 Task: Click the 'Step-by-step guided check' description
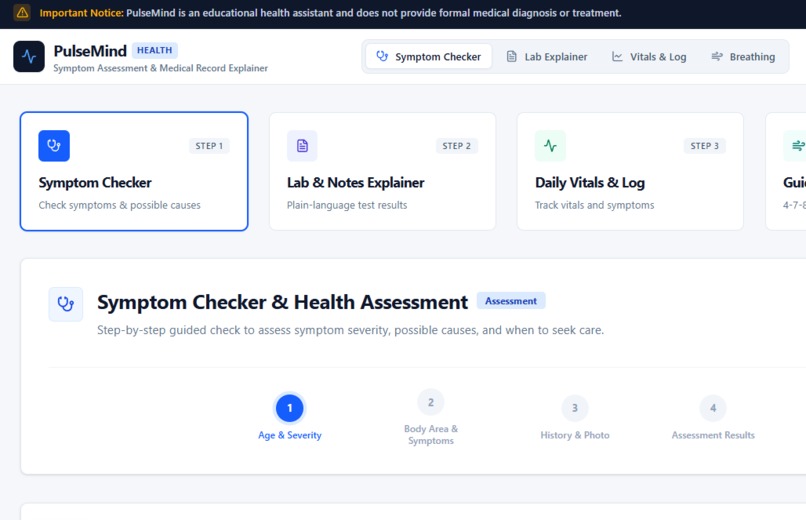pyautogui.click(x=351, y=330)
